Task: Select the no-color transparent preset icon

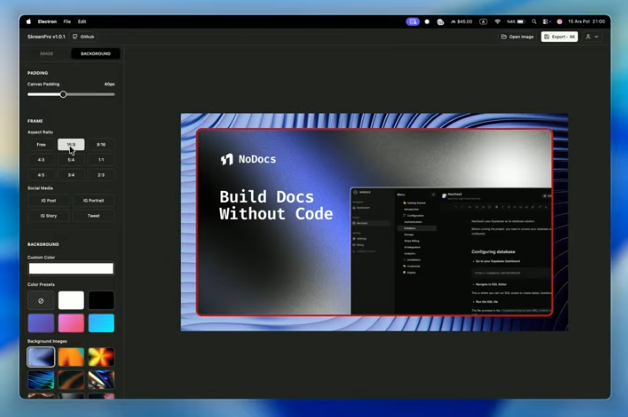Action: 41,300
